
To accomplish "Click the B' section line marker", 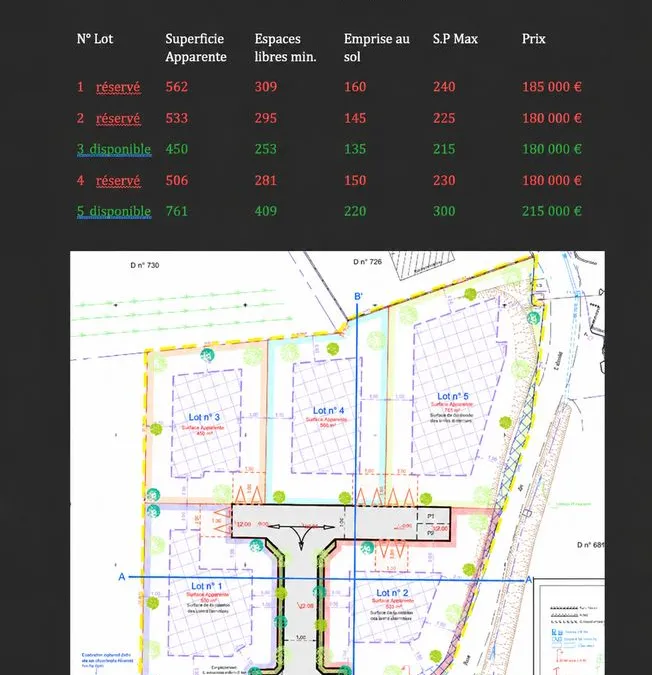I will 358,297.
